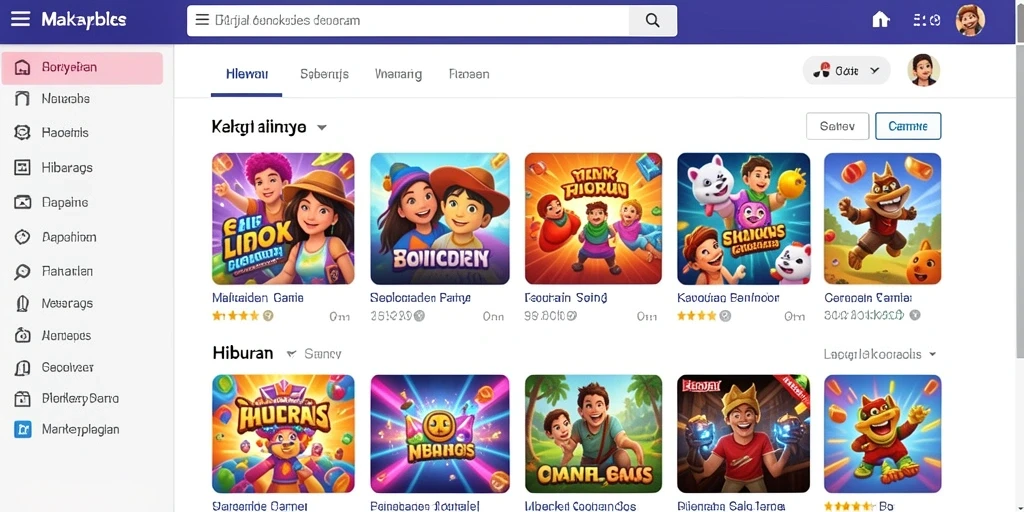Open the MUCRAS game thumbnail
The height and width of the screenshot is (512, 1024).
click(x=283, y=434)
